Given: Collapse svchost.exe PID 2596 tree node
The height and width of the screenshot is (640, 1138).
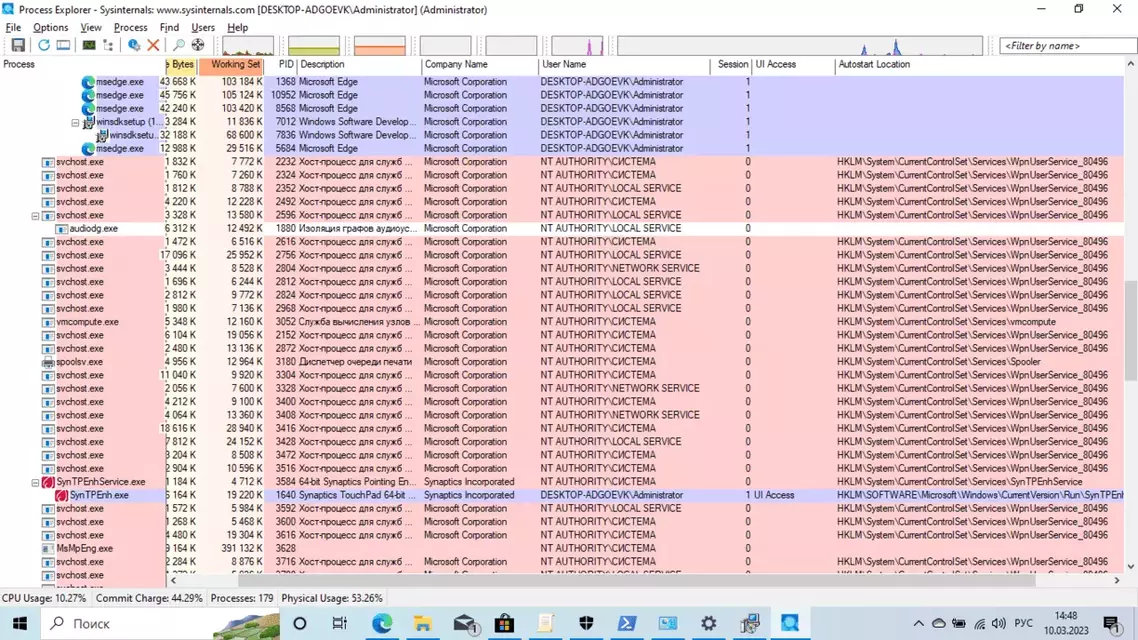Looking at the screenshot, I should pyautogui.click(x=35, y=216).
